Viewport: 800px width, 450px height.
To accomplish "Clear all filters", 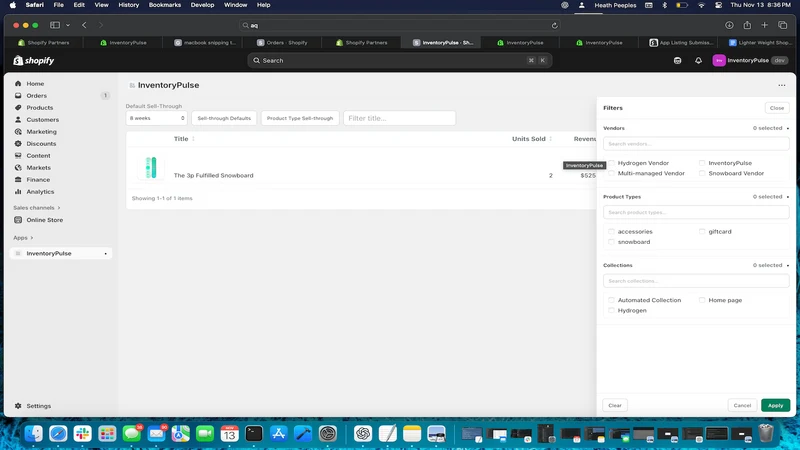I will [615, 405].
